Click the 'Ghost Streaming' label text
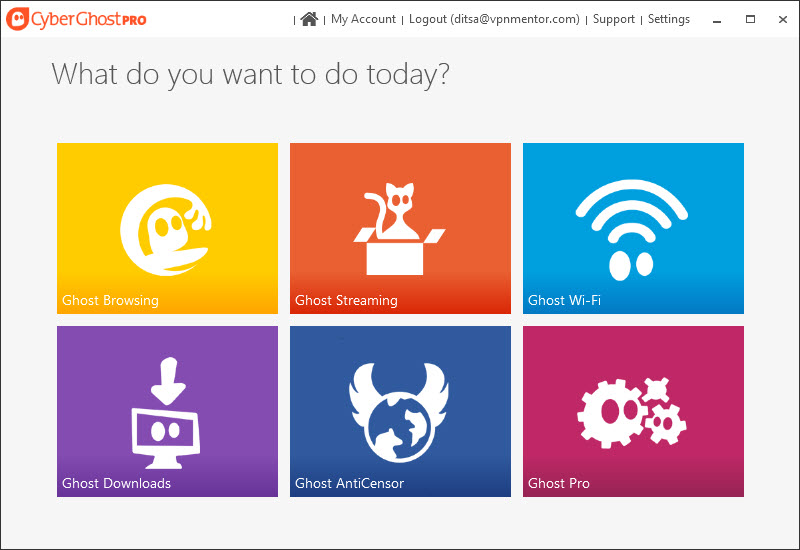800x550 pixels. [346, 300]
